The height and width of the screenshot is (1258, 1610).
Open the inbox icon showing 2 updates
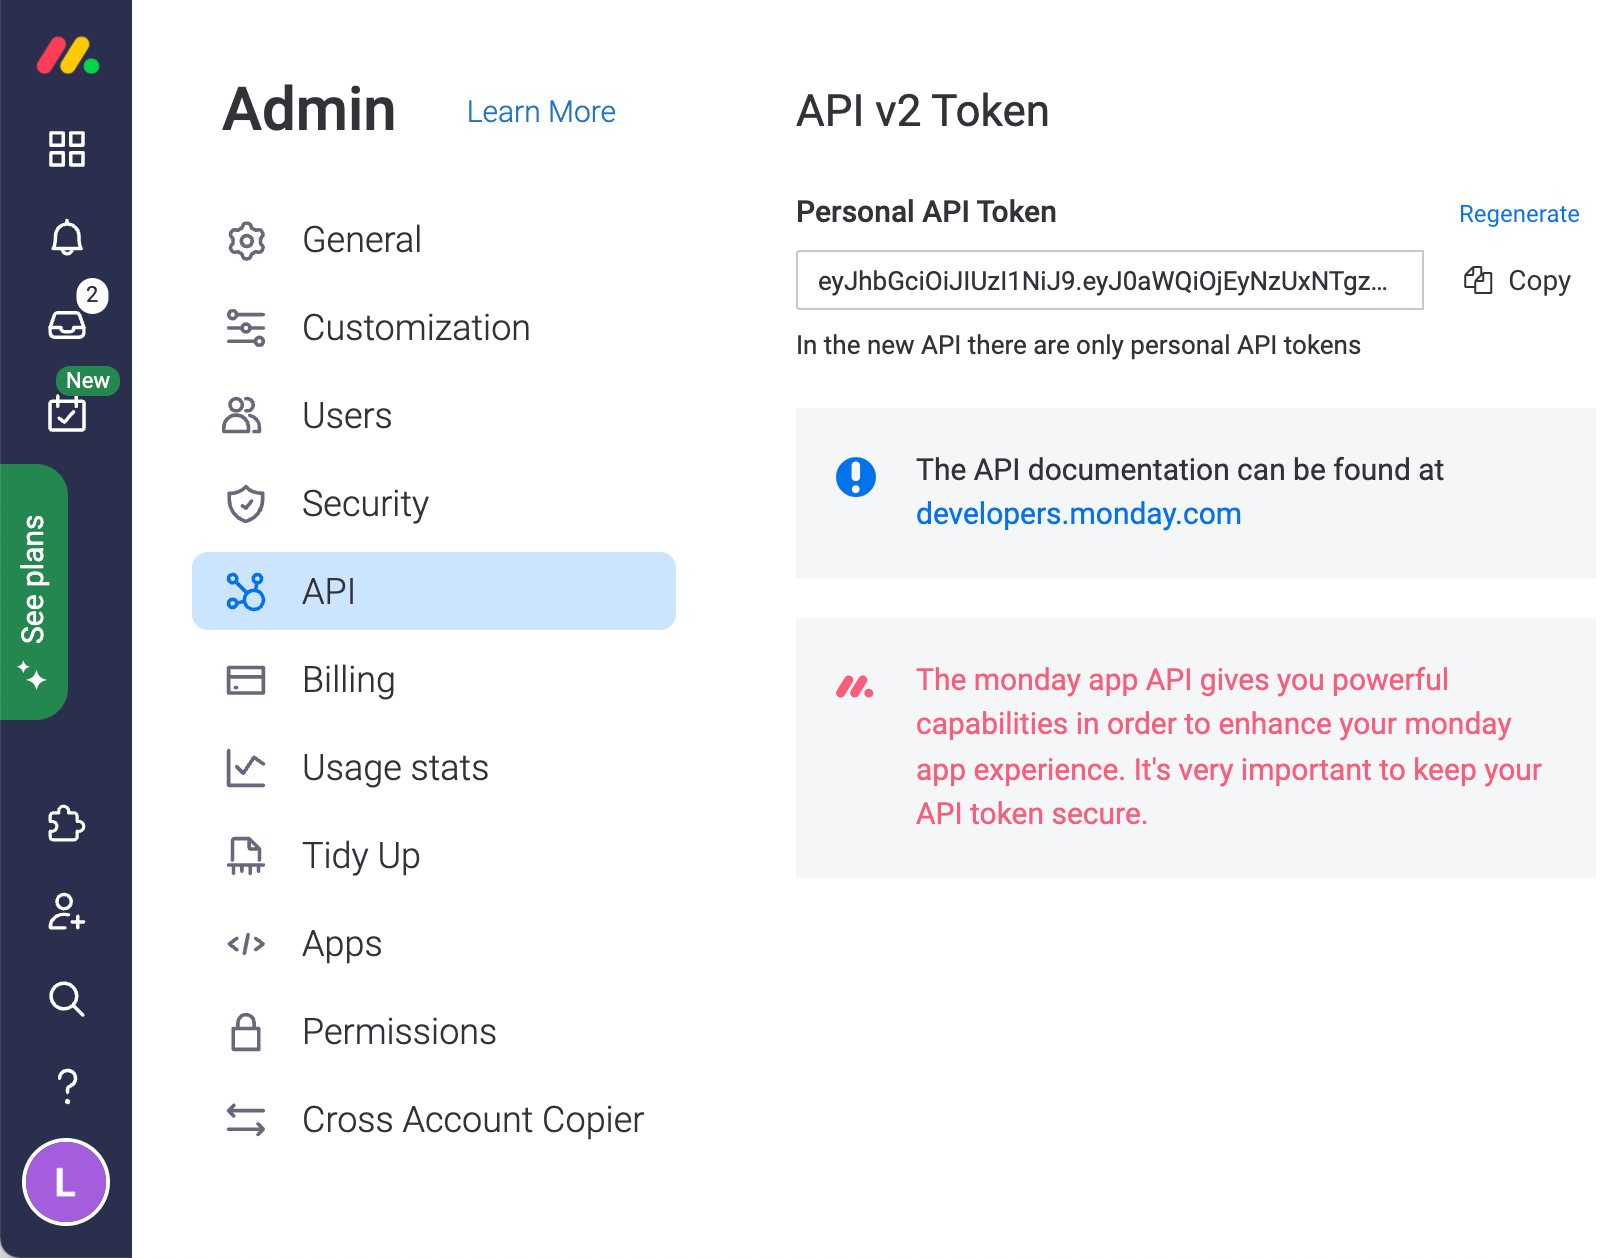point(66,322)
